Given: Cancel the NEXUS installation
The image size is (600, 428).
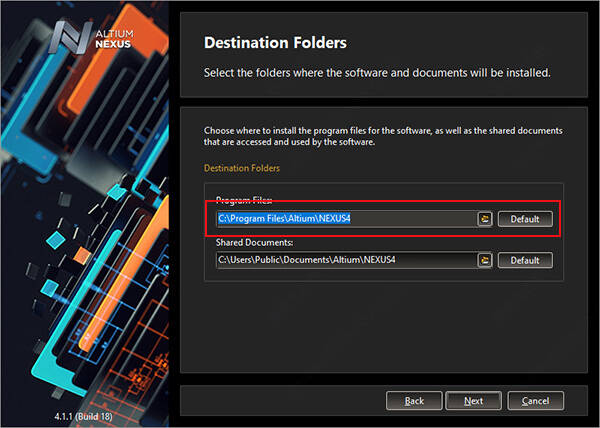Looking at the screenshot, I should pyautogui.click(x=535, y=401).
